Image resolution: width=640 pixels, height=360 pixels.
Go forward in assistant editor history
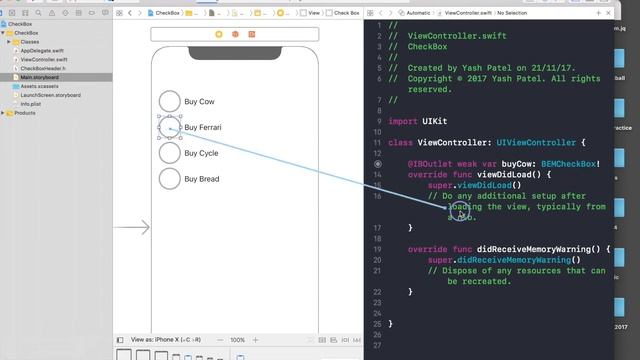tap(390, 13)
